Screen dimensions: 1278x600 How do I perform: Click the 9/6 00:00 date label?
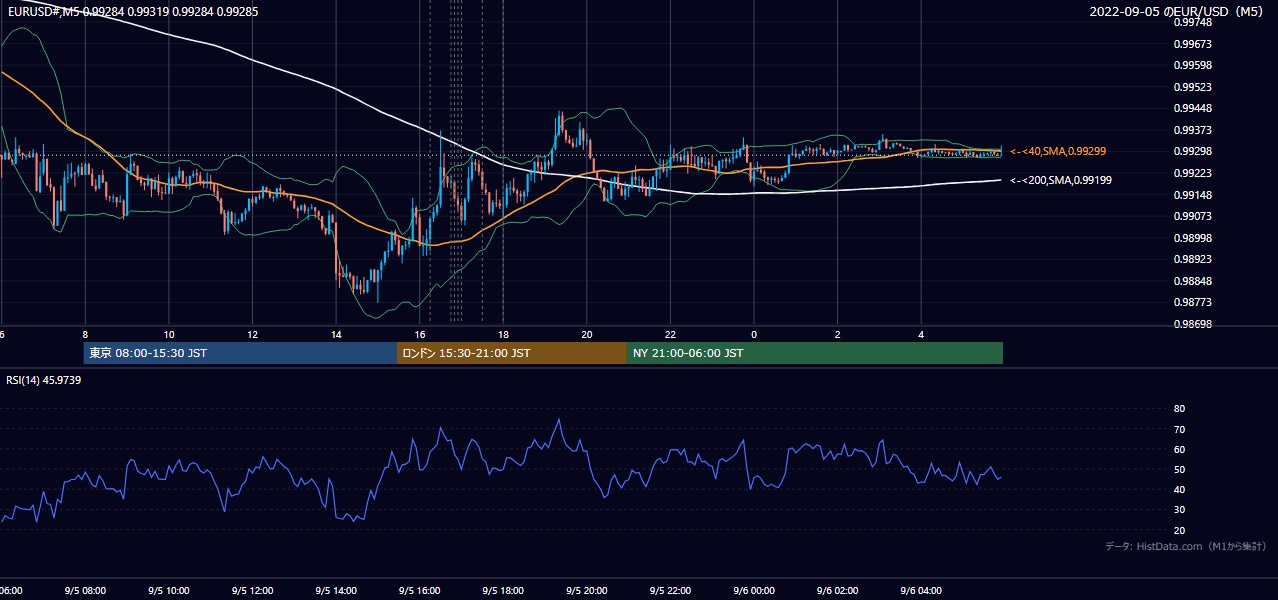click(x=754, y=591)
